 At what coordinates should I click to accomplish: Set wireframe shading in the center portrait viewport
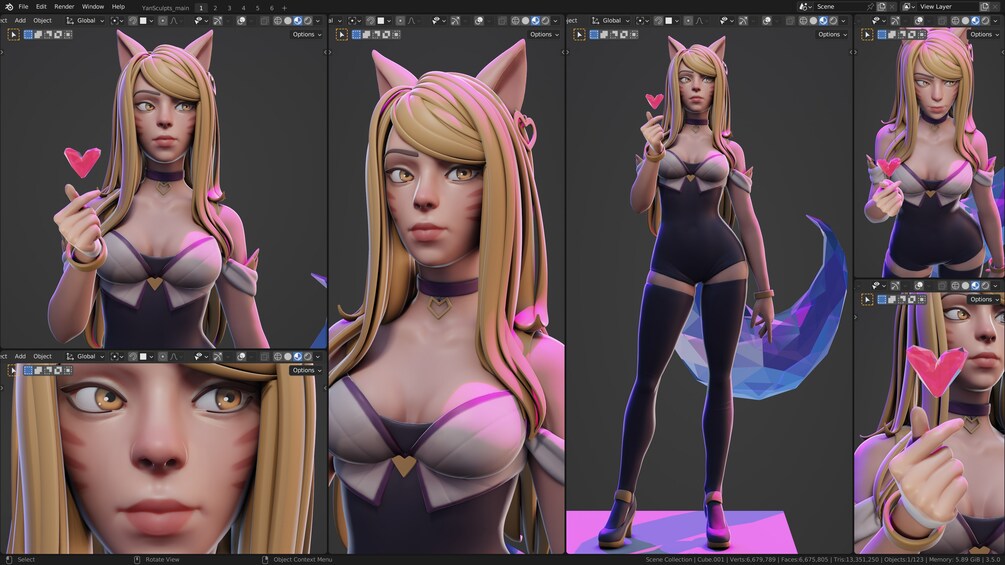pos(515,20)
